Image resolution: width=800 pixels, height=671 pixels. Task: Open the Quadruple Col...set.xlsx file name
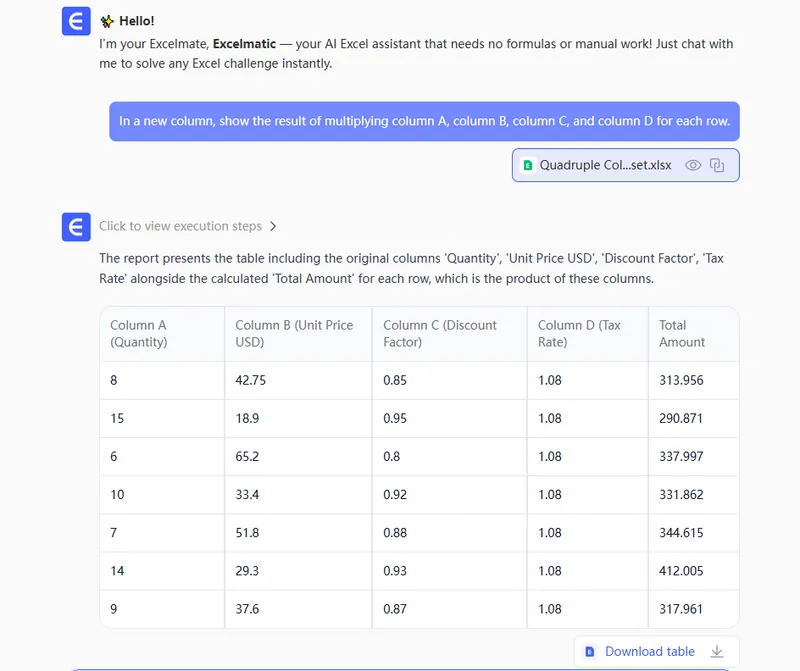point(605,165)
